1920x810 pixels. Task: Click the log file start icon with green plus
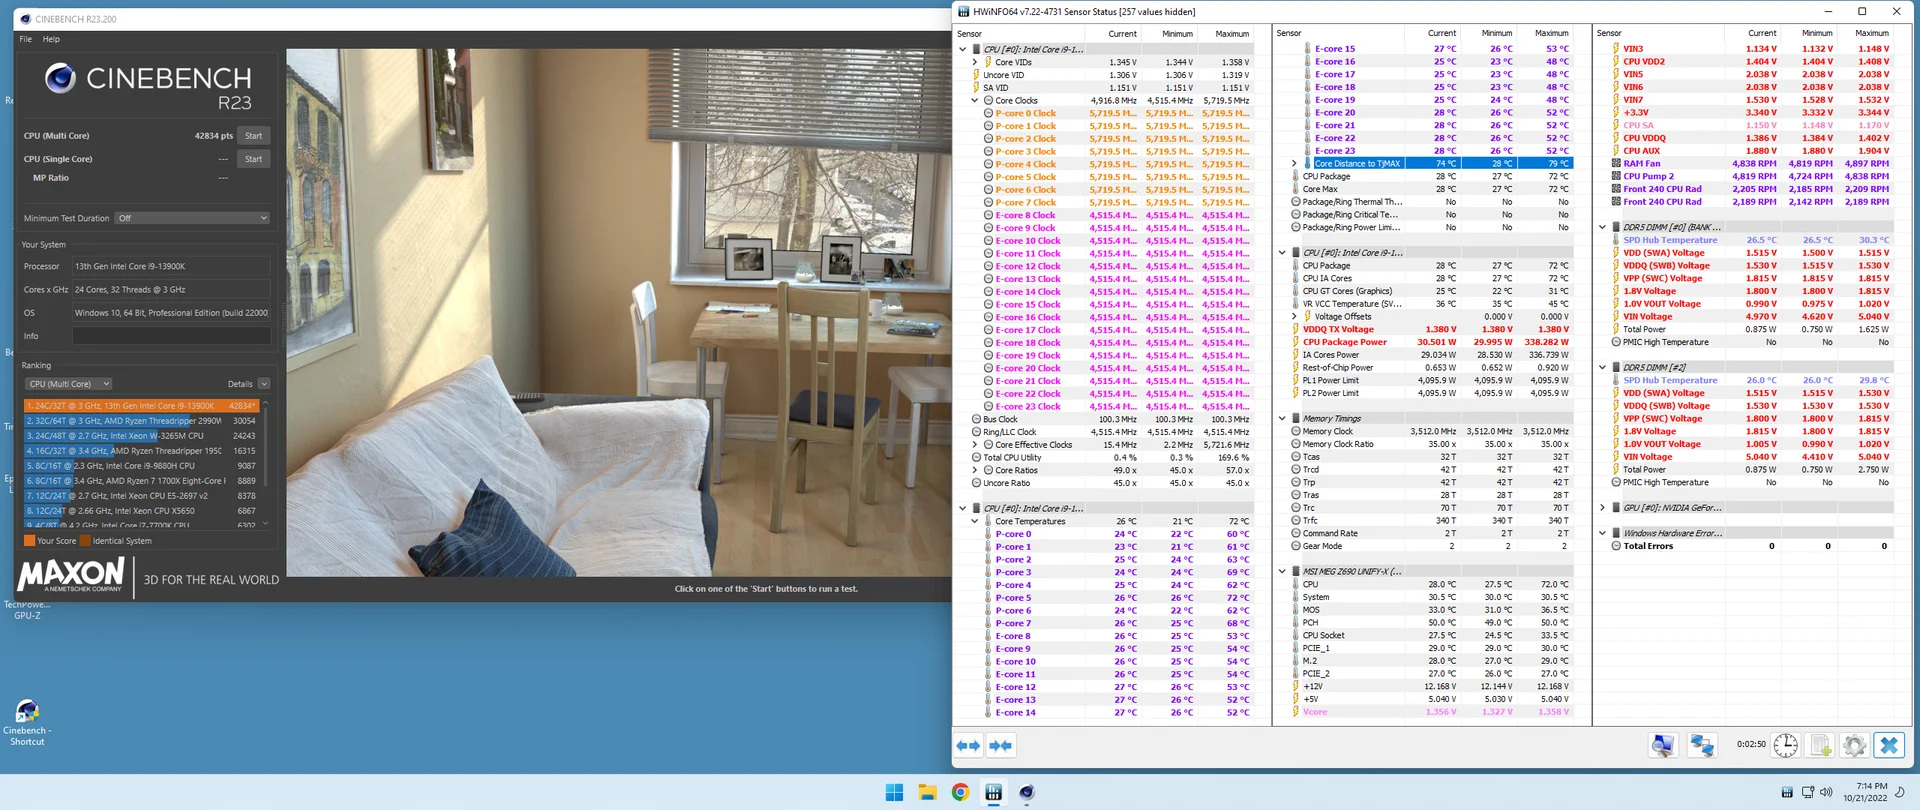(x=1820, y=746)
